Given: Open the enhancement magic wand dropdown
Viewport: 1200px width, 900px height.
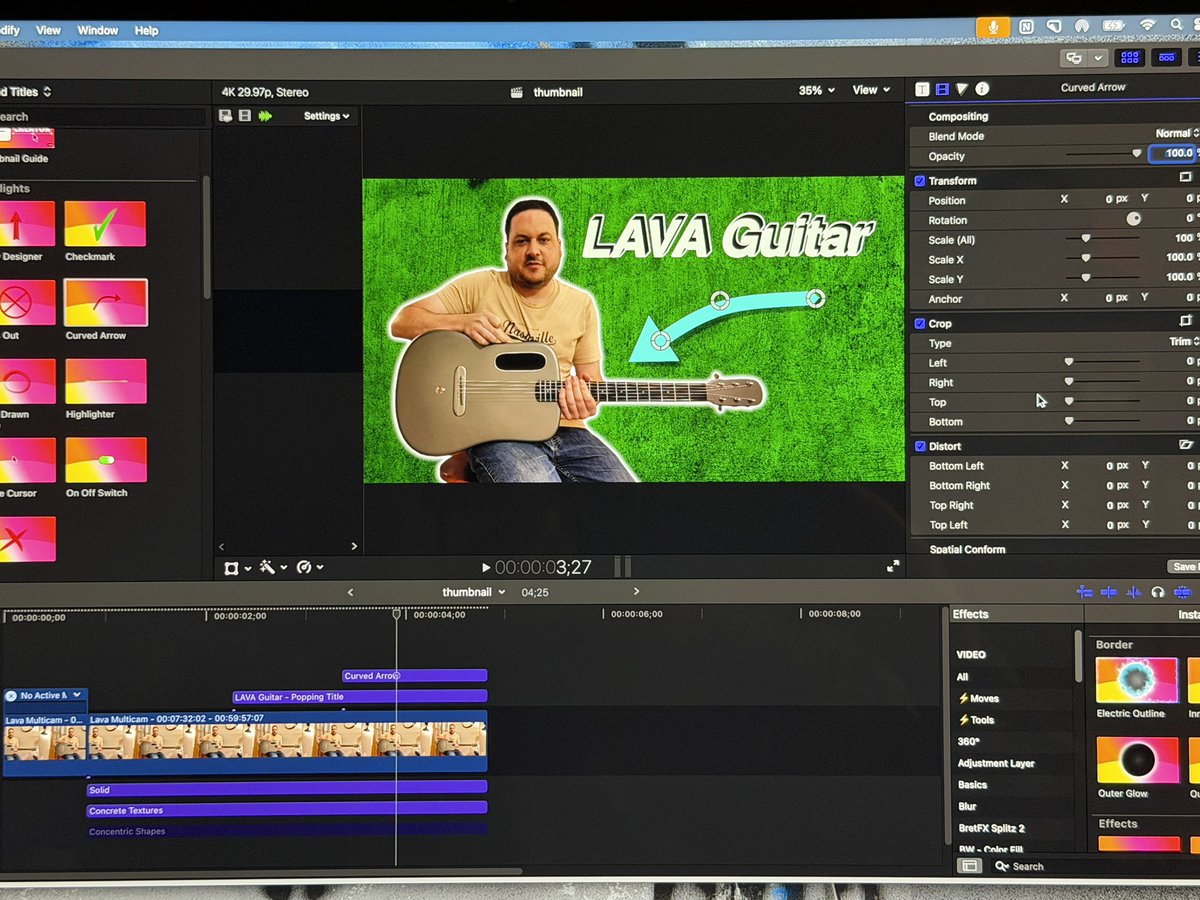Looking at the screenshot, I should [x=273, y=567].
